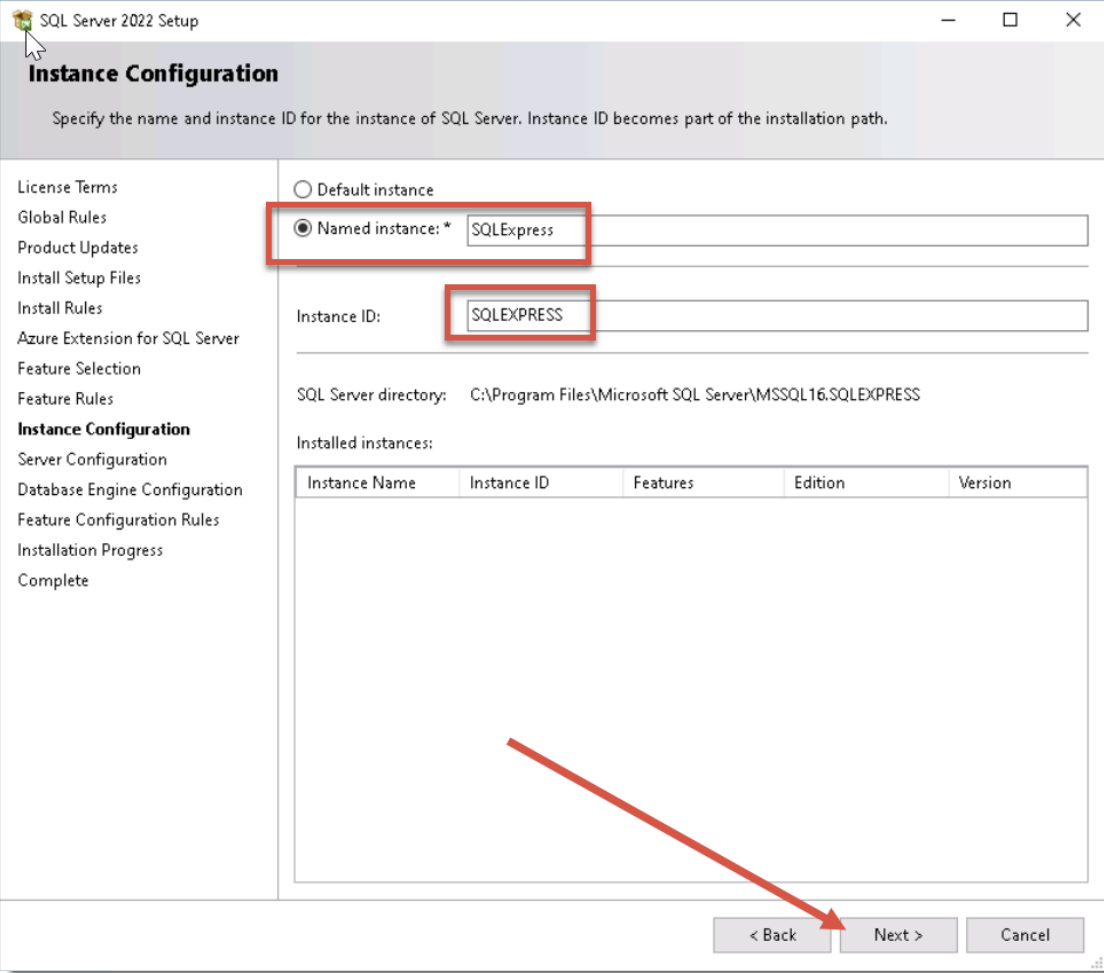This screenshot has height=973, width=1104.
Task: Click the Instance ID column header
Action: click(x=541, y=483)
